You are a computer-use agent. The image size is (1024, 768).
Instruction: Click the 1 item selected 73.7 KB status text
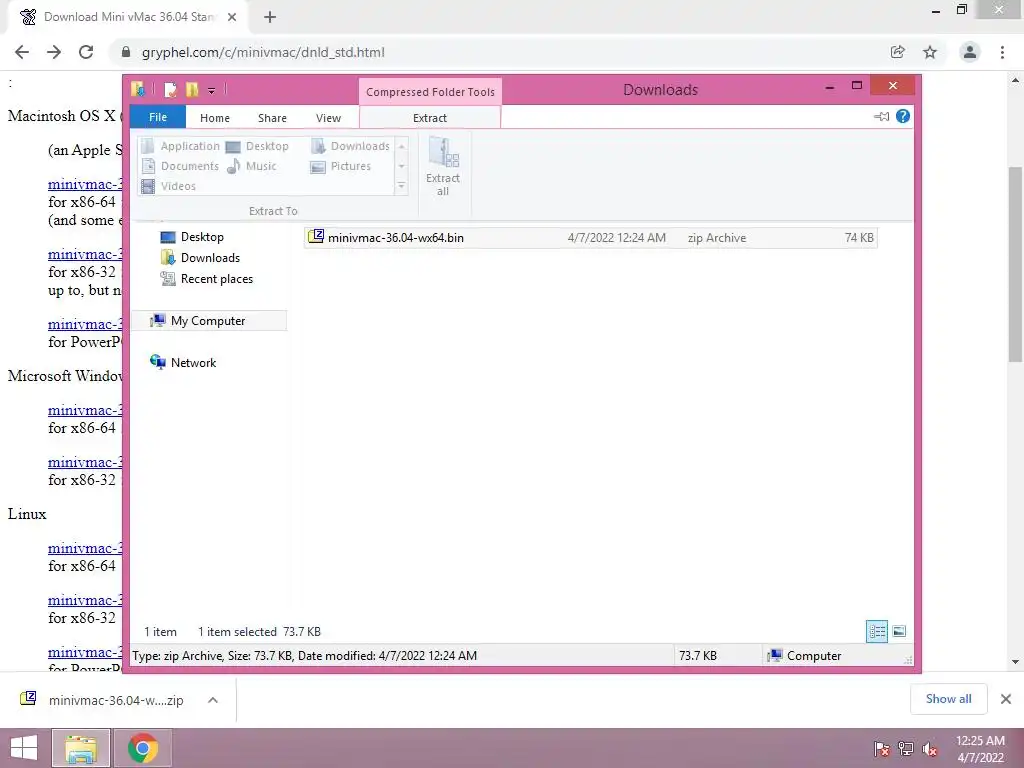point(259,632)
